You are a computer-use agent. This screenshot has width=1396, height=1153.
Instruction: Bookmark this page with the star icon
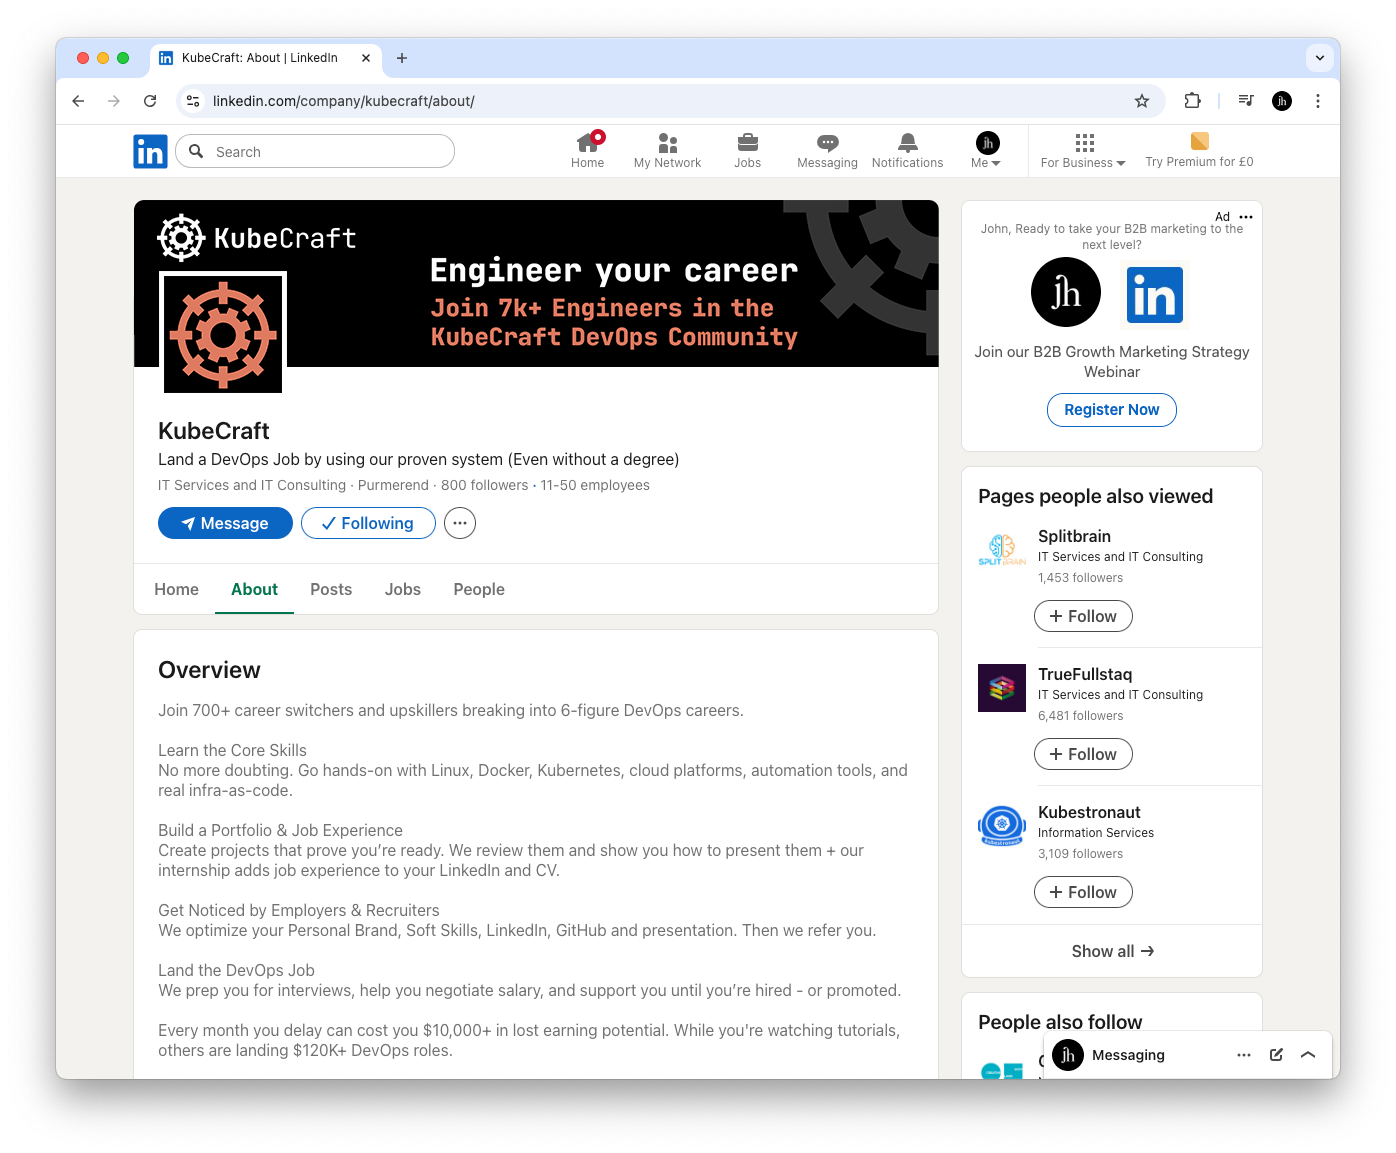tap(1142, 101)
